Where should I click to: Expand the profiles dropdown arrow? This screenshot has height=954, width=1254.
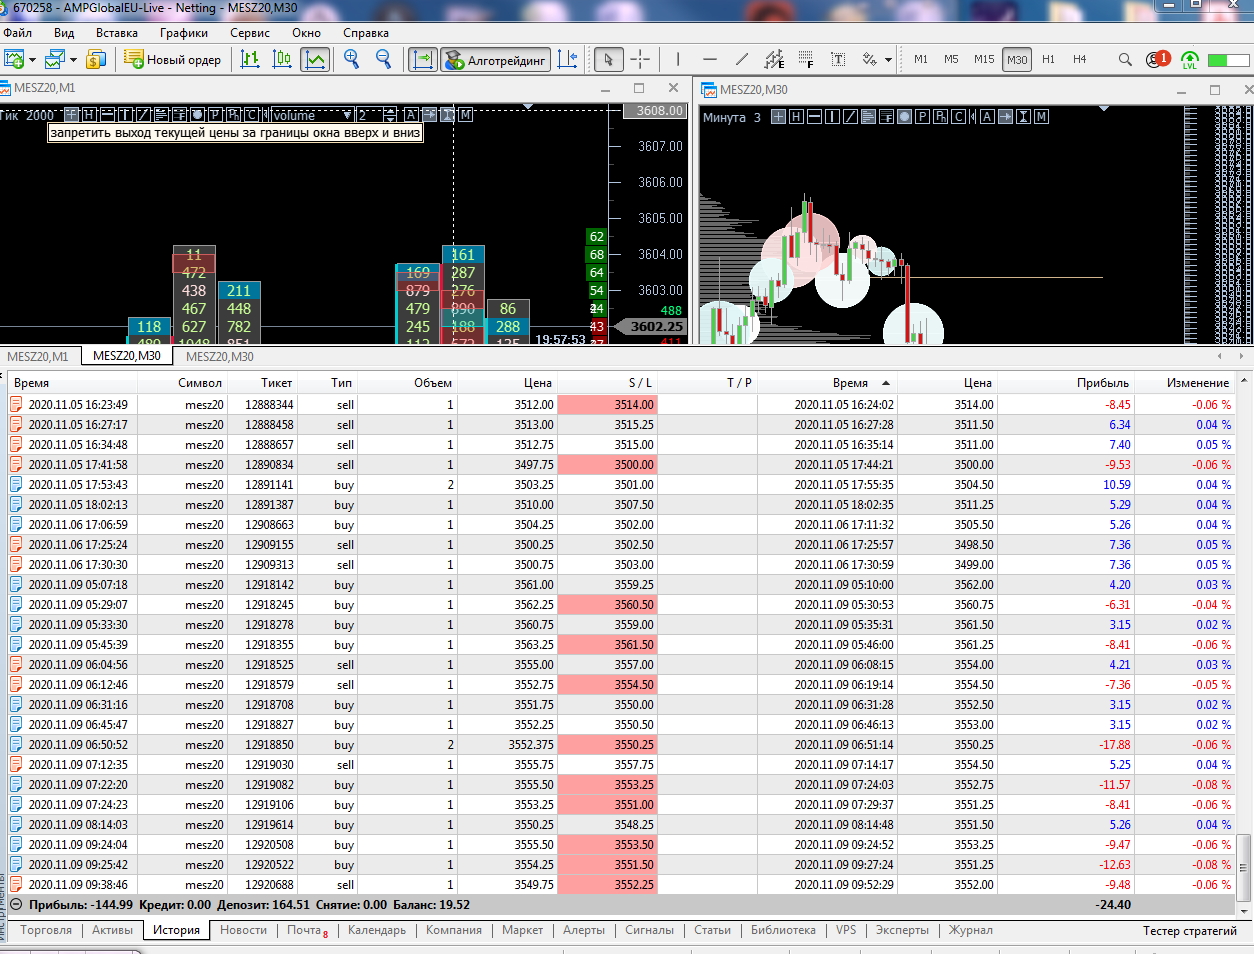[74, 60]
